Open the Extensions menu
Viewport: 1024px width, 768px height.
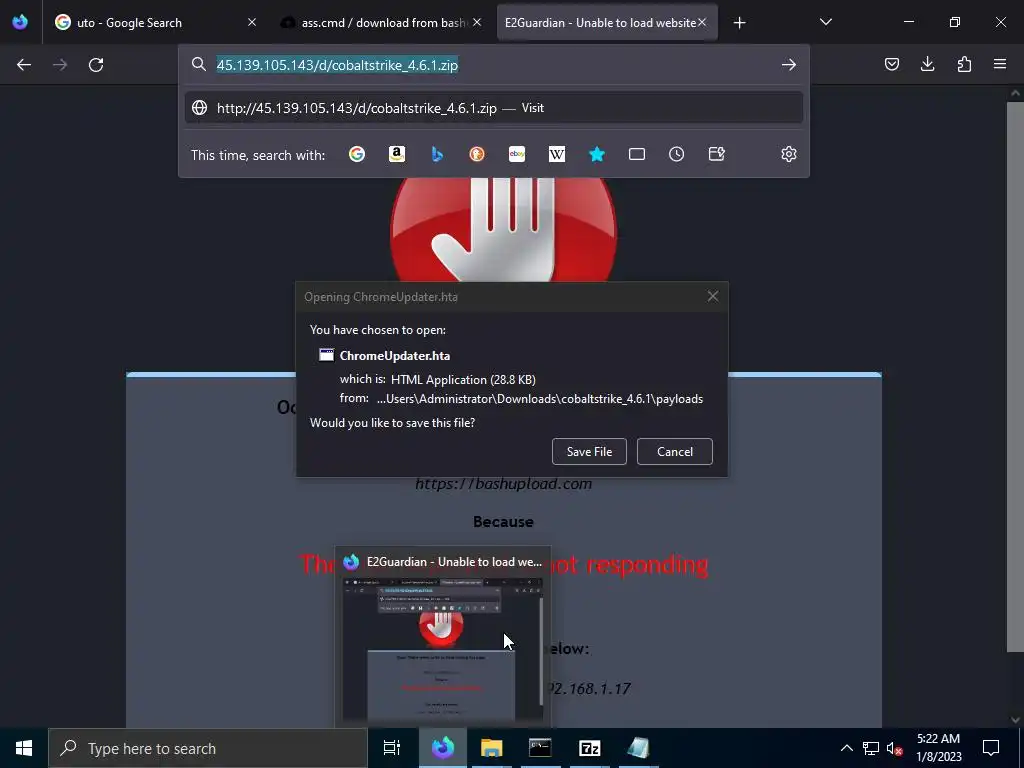pos(964,64)
